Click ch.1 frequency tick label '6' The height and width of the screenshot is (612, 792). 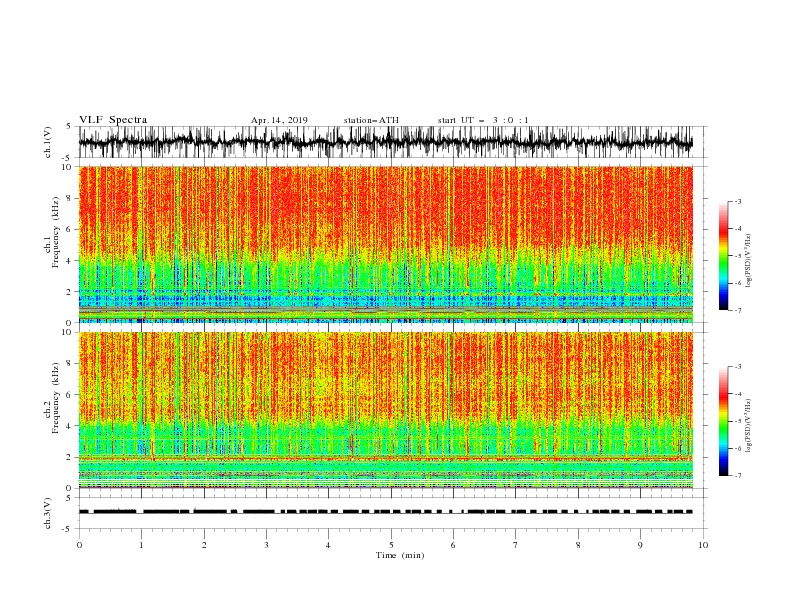69,229
